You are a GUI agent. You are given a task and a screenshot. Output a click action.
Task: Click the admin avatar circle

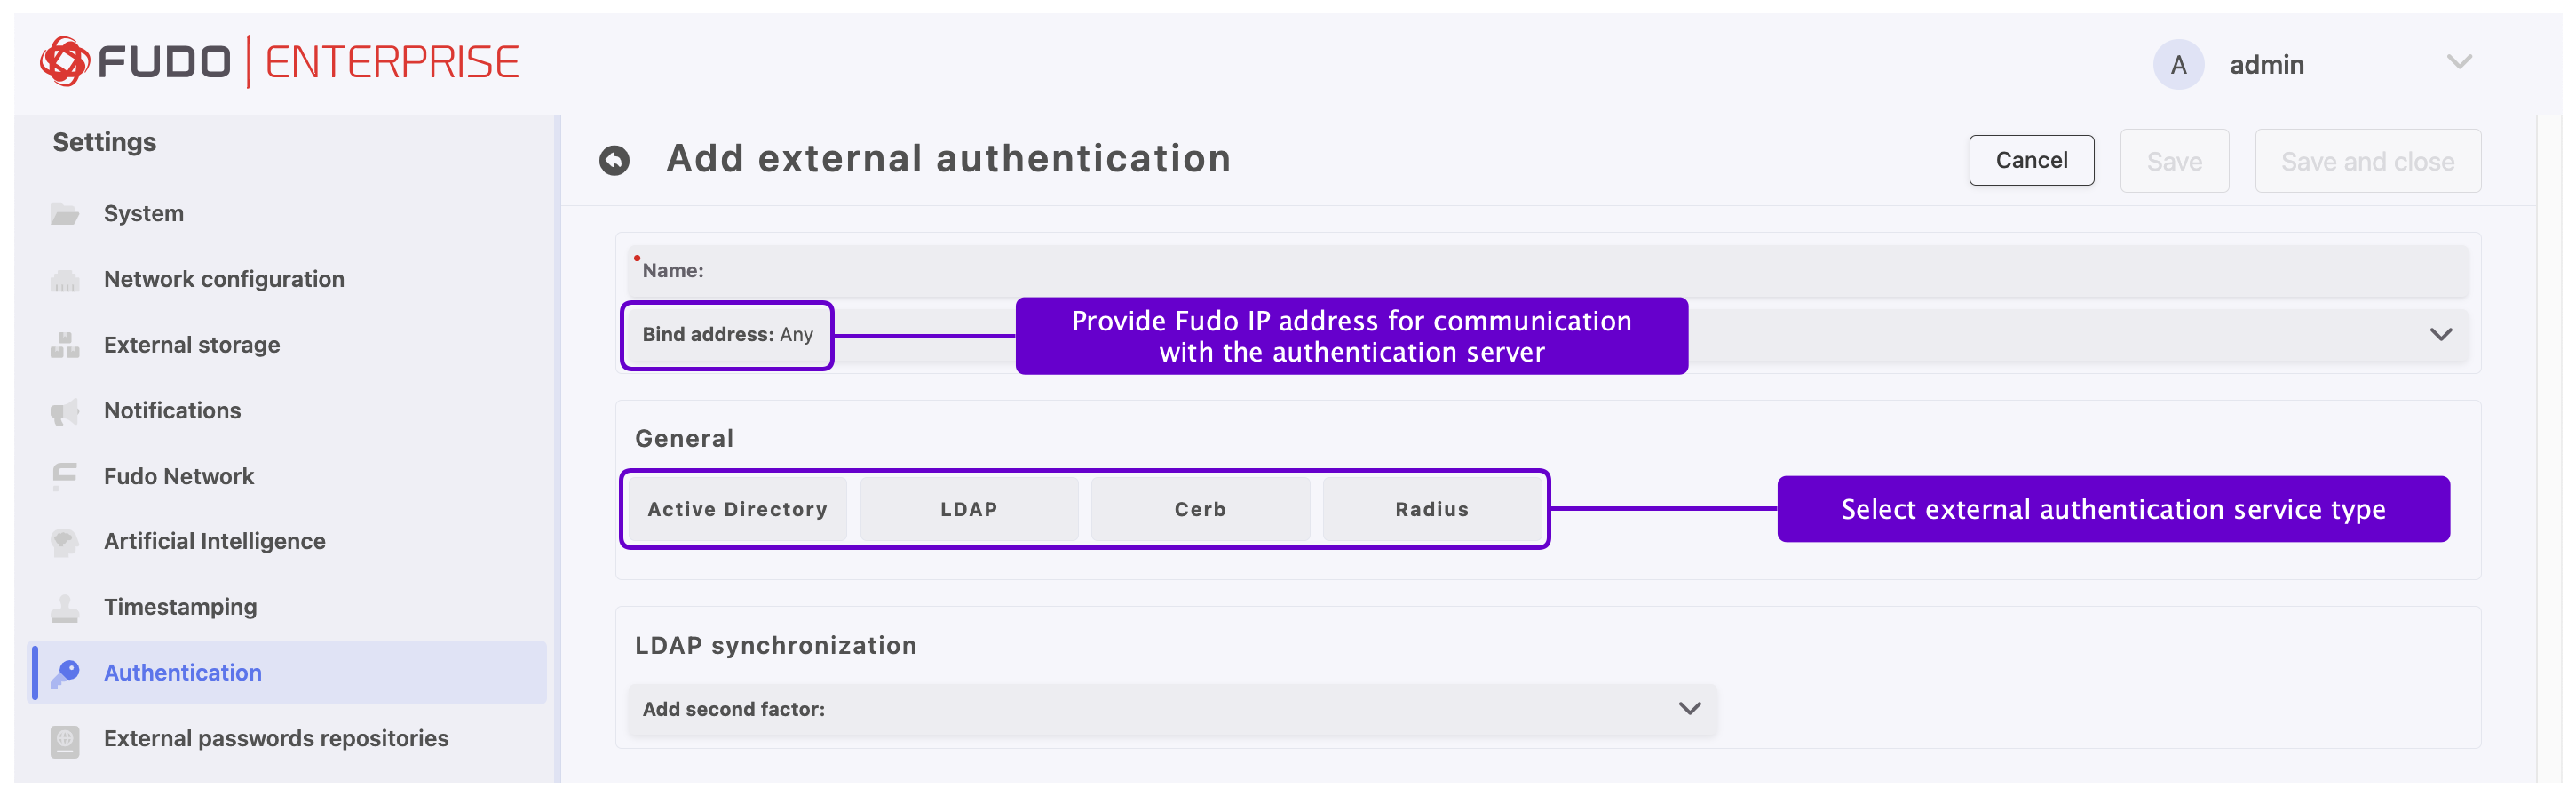click(x=2178, y=63)
